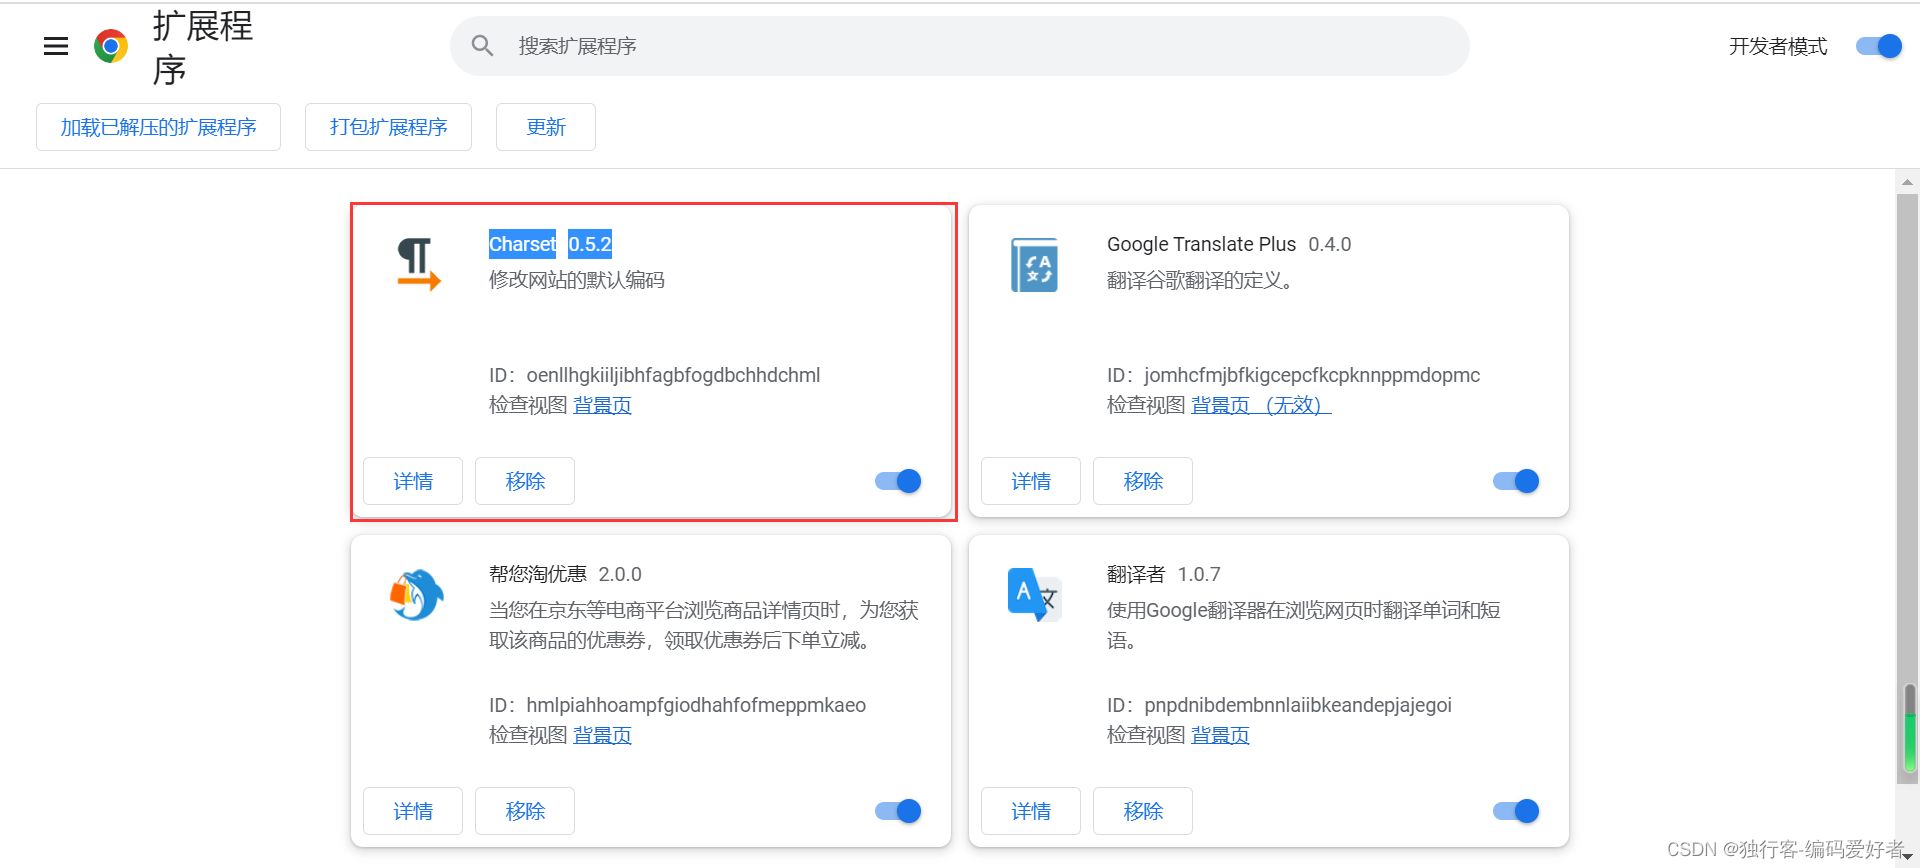Click the Charset extension icon
The width and height of the screenshot is (1920, 868).
click(418, 264)
